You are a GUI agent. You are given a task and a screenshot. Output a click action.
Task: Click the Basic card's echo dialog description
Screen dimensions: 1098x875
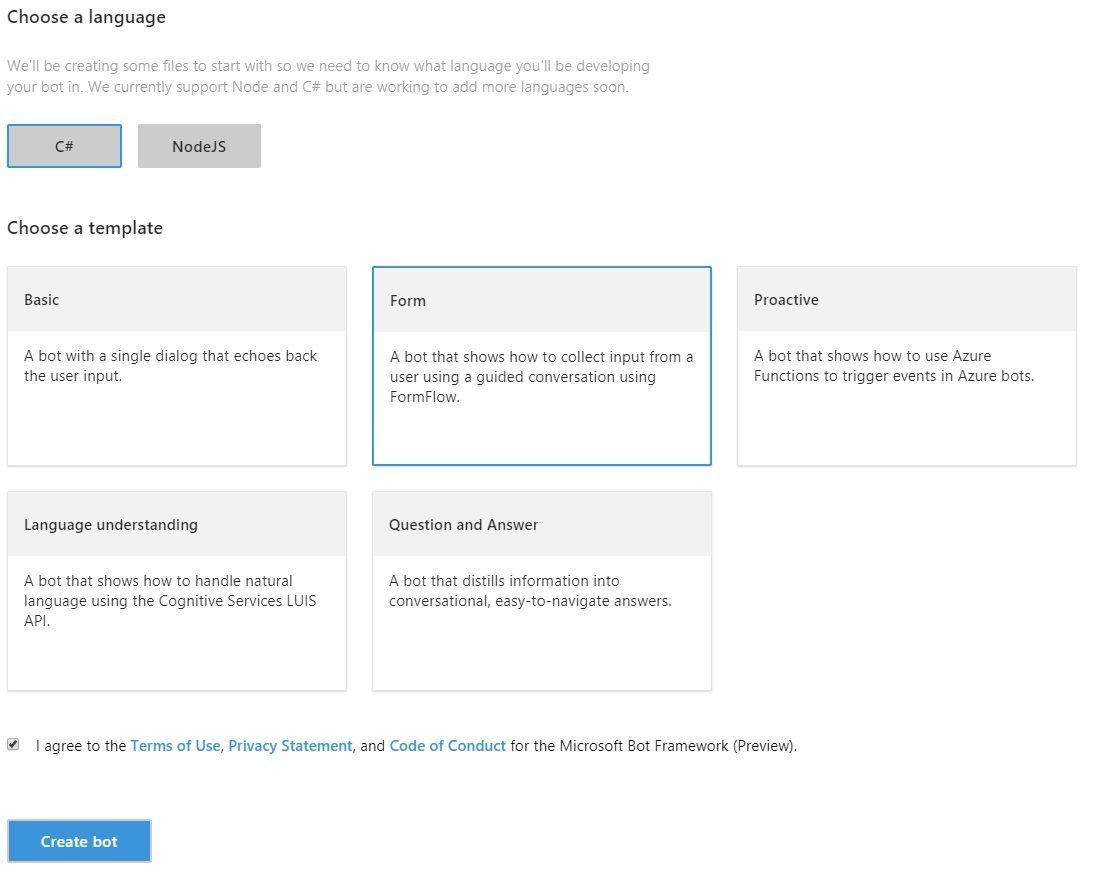click(170, 366)
